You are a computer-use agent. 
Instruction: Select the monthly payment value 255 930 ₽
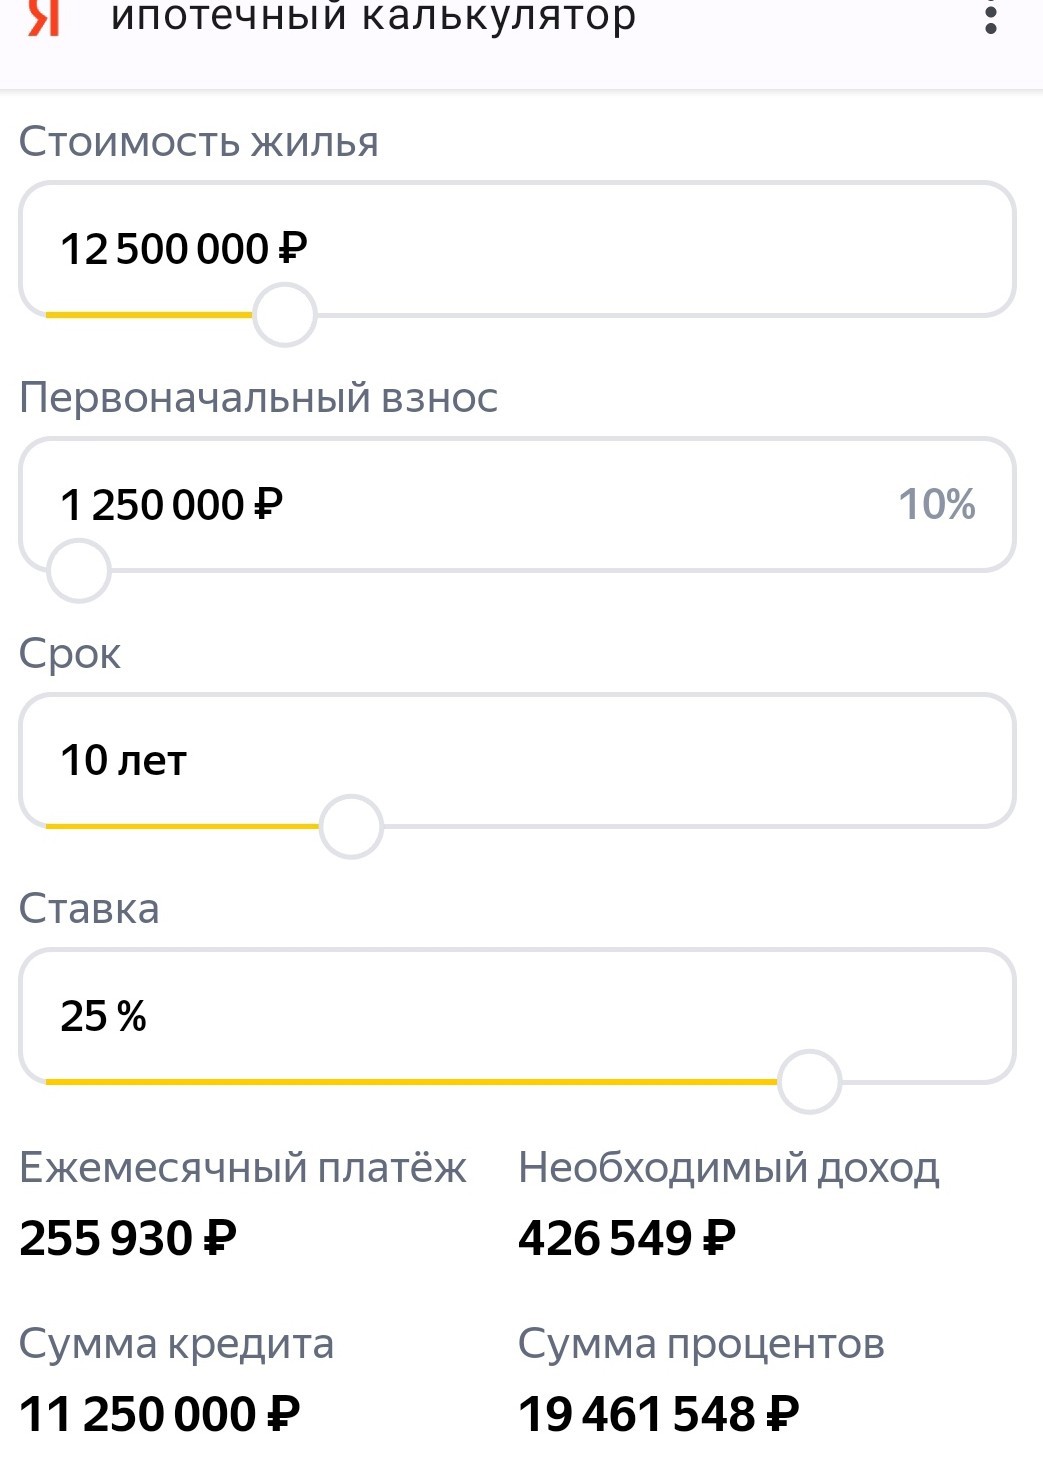(x=128, y=1238)
